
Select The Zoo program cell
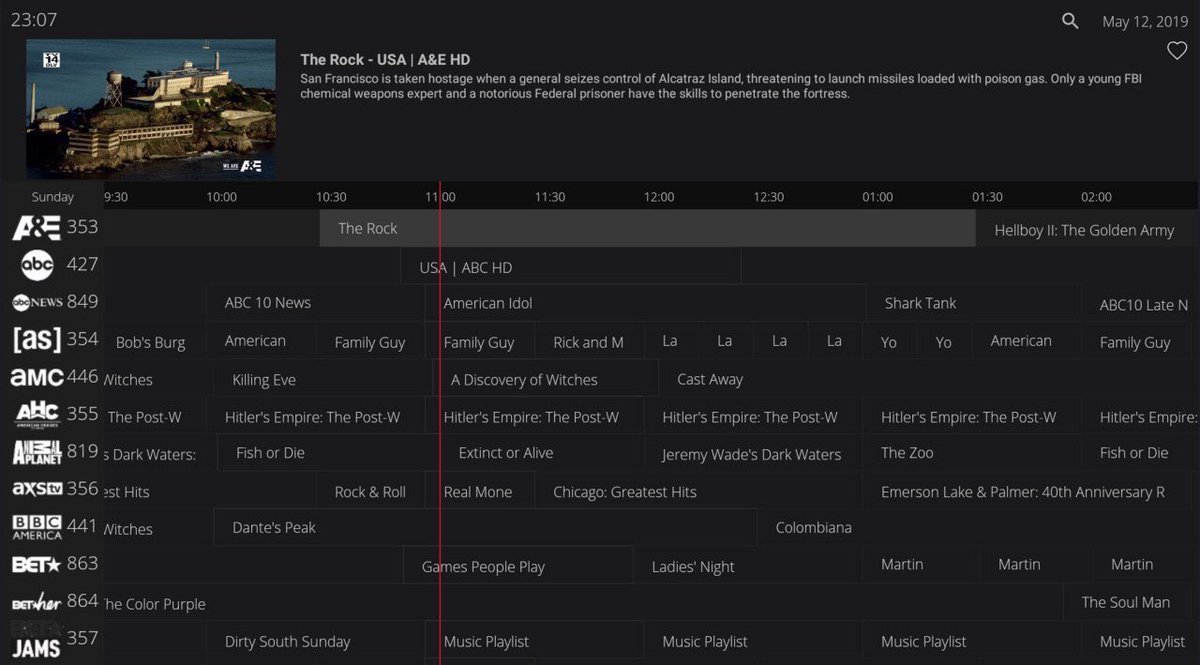(972, 453)
